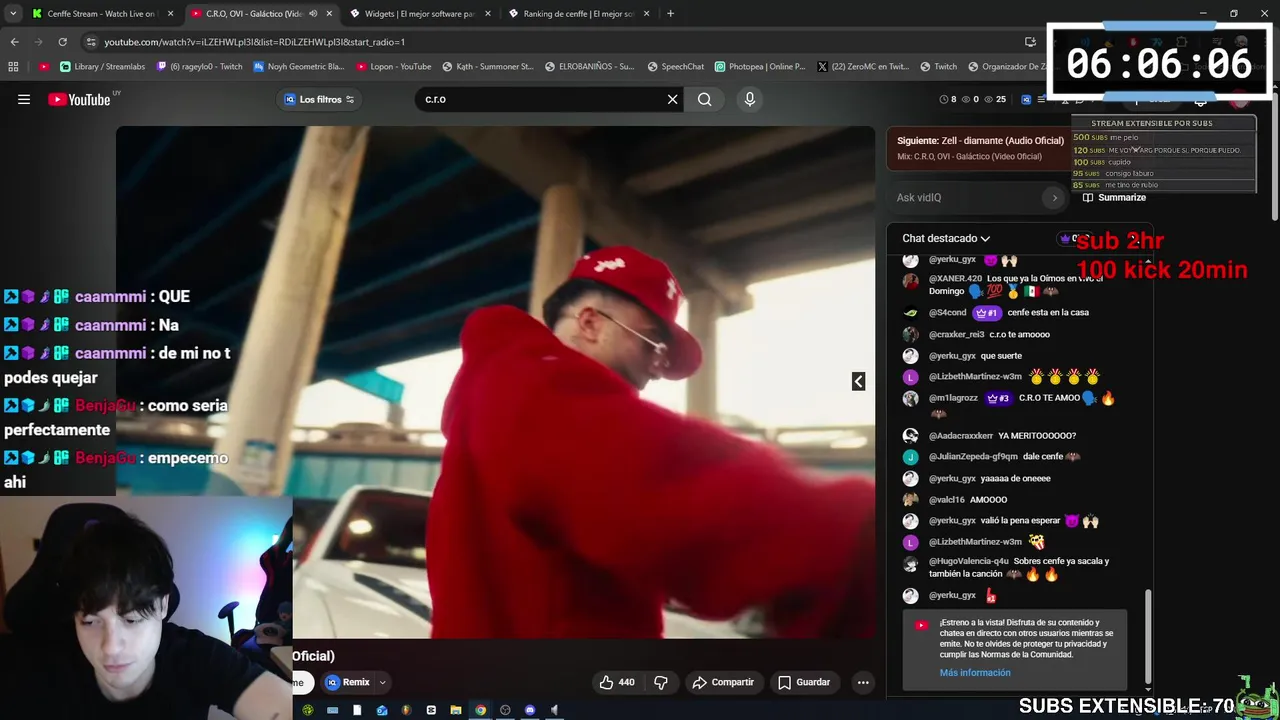This screenshot has height=720, width=1280.
Task: Reload the page
Action: click(62, 42)
